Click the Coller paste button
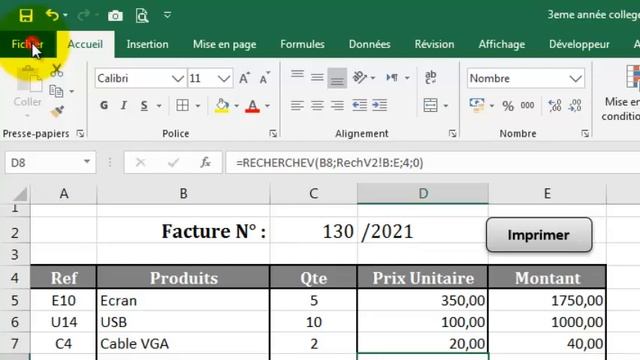 28,90
